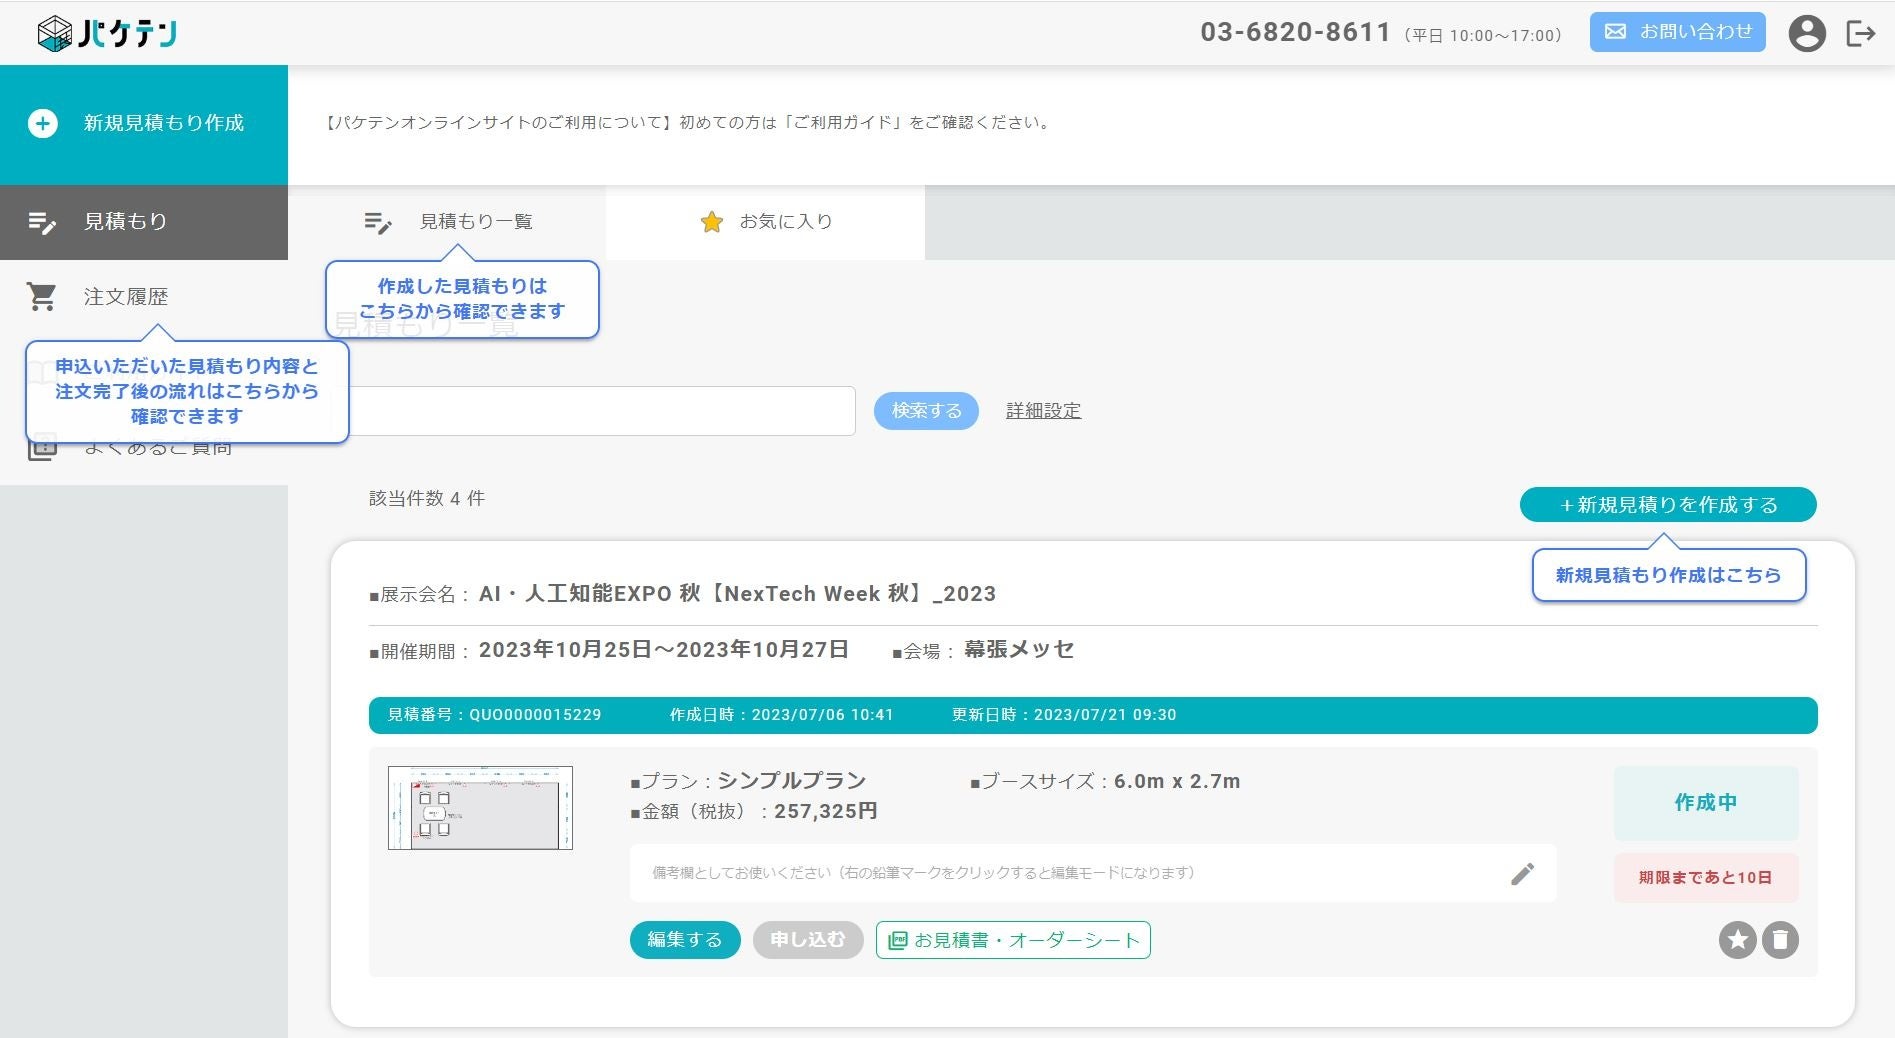The height and width of the screenshot is (1038, 1895).
Task: Click the booth size 6.0m x 2.7m
Action: (1177, 782)
